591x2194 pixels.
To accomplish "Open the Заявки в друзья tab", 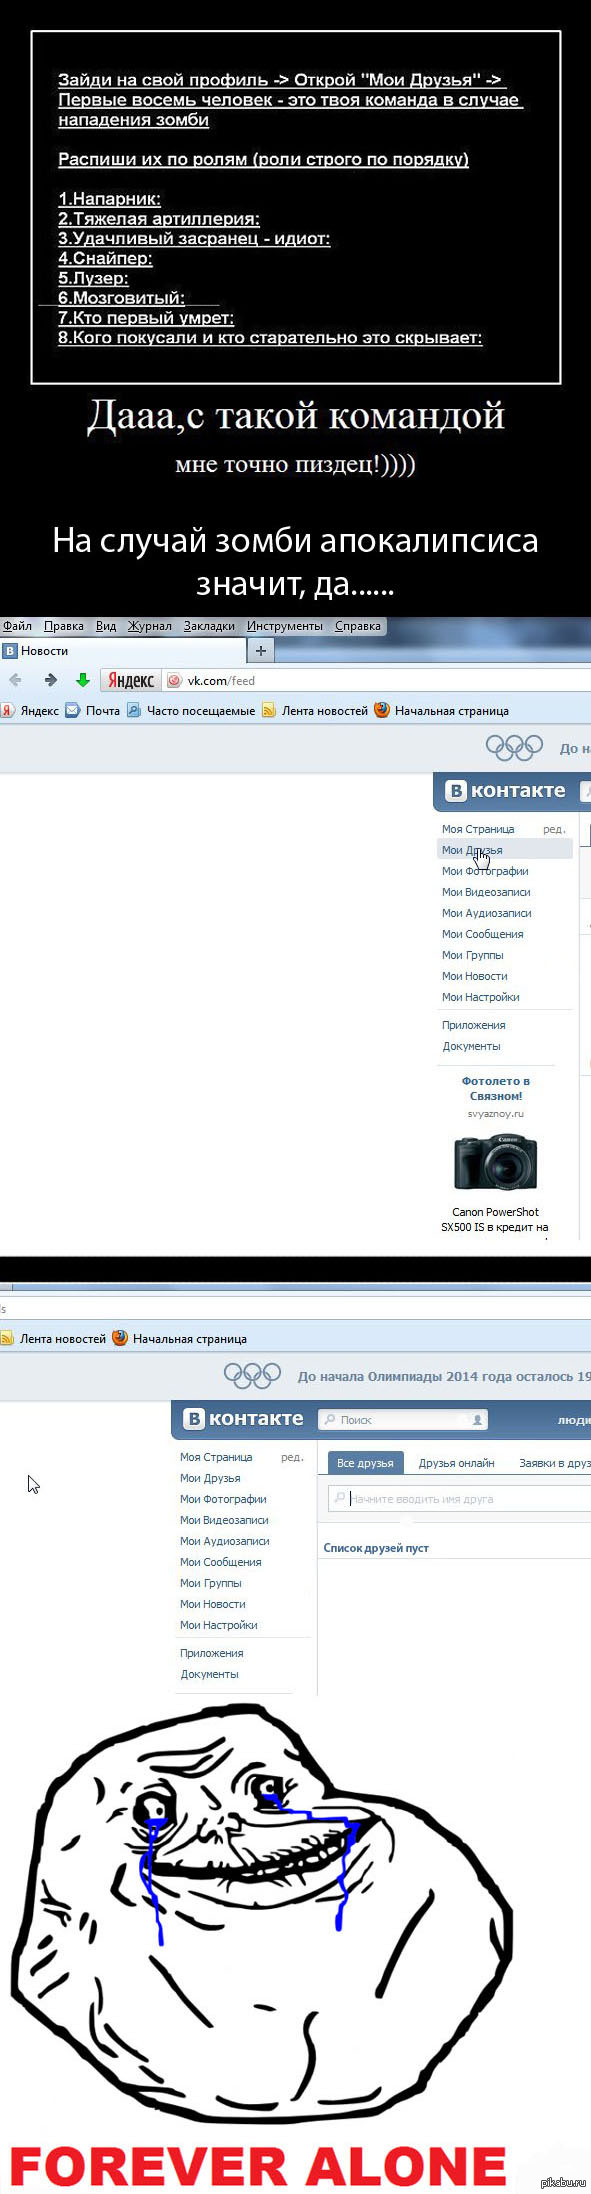I will [555, 1462].
